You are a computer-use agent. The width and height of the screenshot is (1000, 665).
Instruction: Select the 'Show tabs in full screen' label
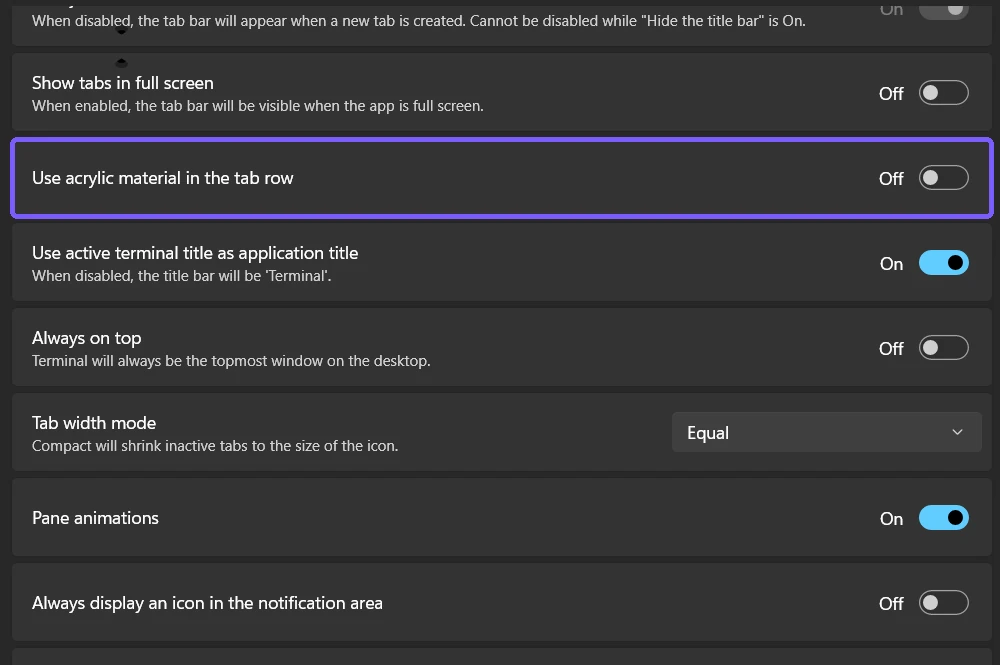point(122,83)
